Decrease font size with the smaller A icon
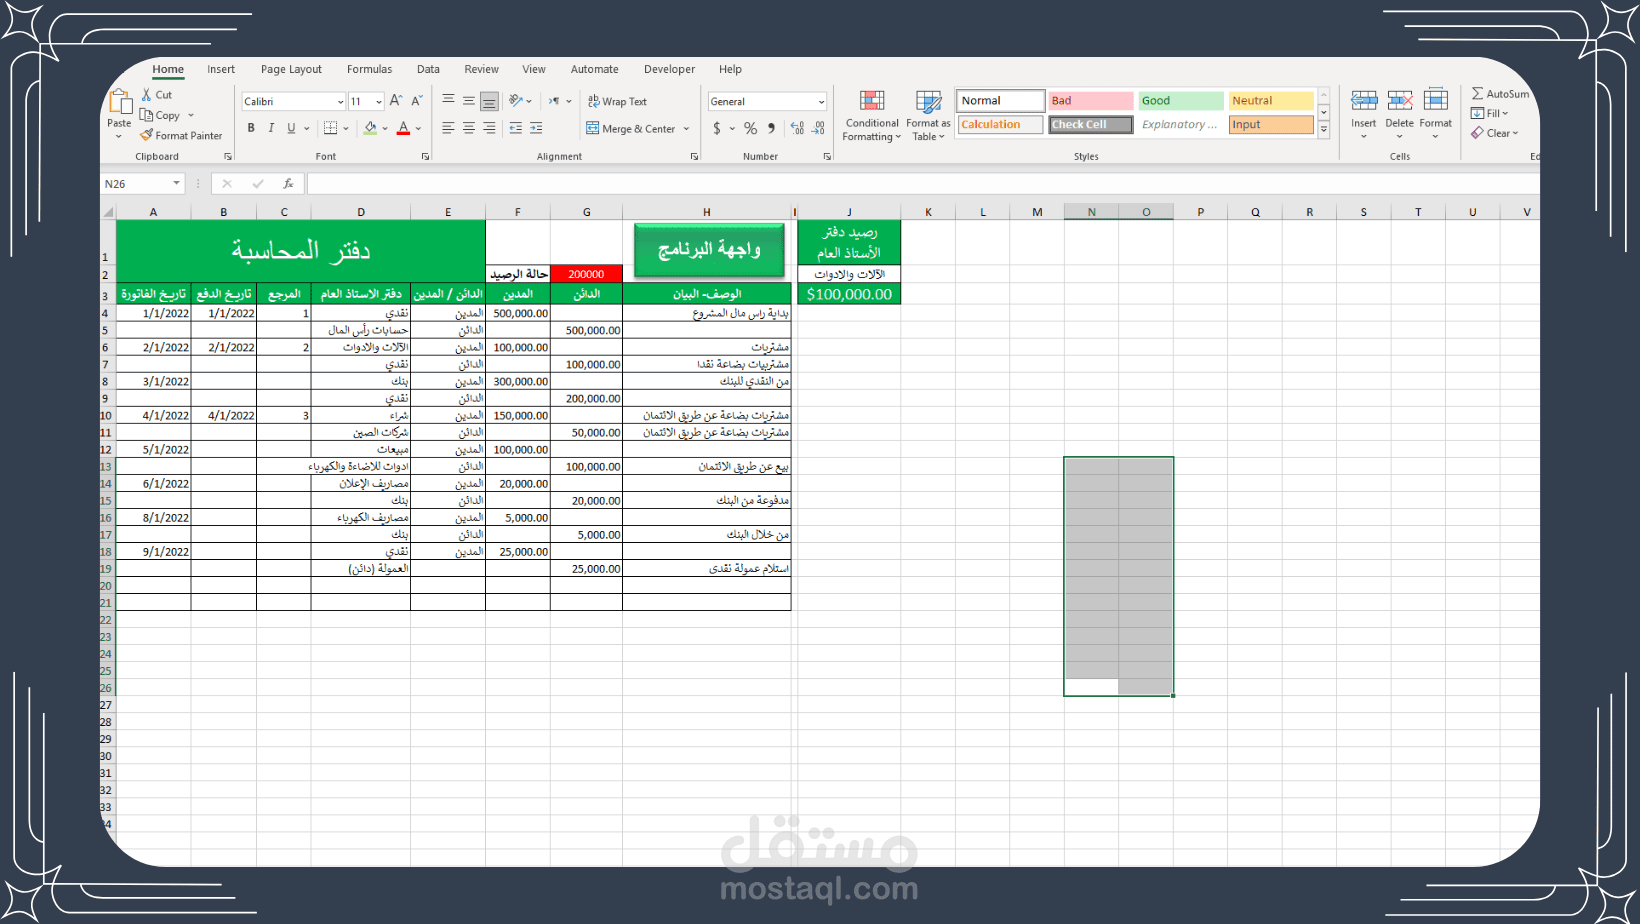The height and width of the screenshot is (924, 1640). pyautogui.click(x=417, y=101)
